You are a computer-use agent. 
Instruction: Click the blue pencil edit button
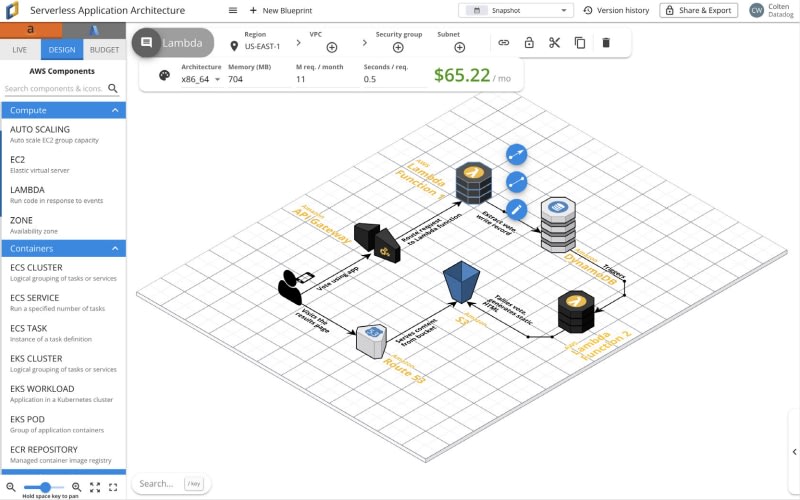click(x=516, y=210)
